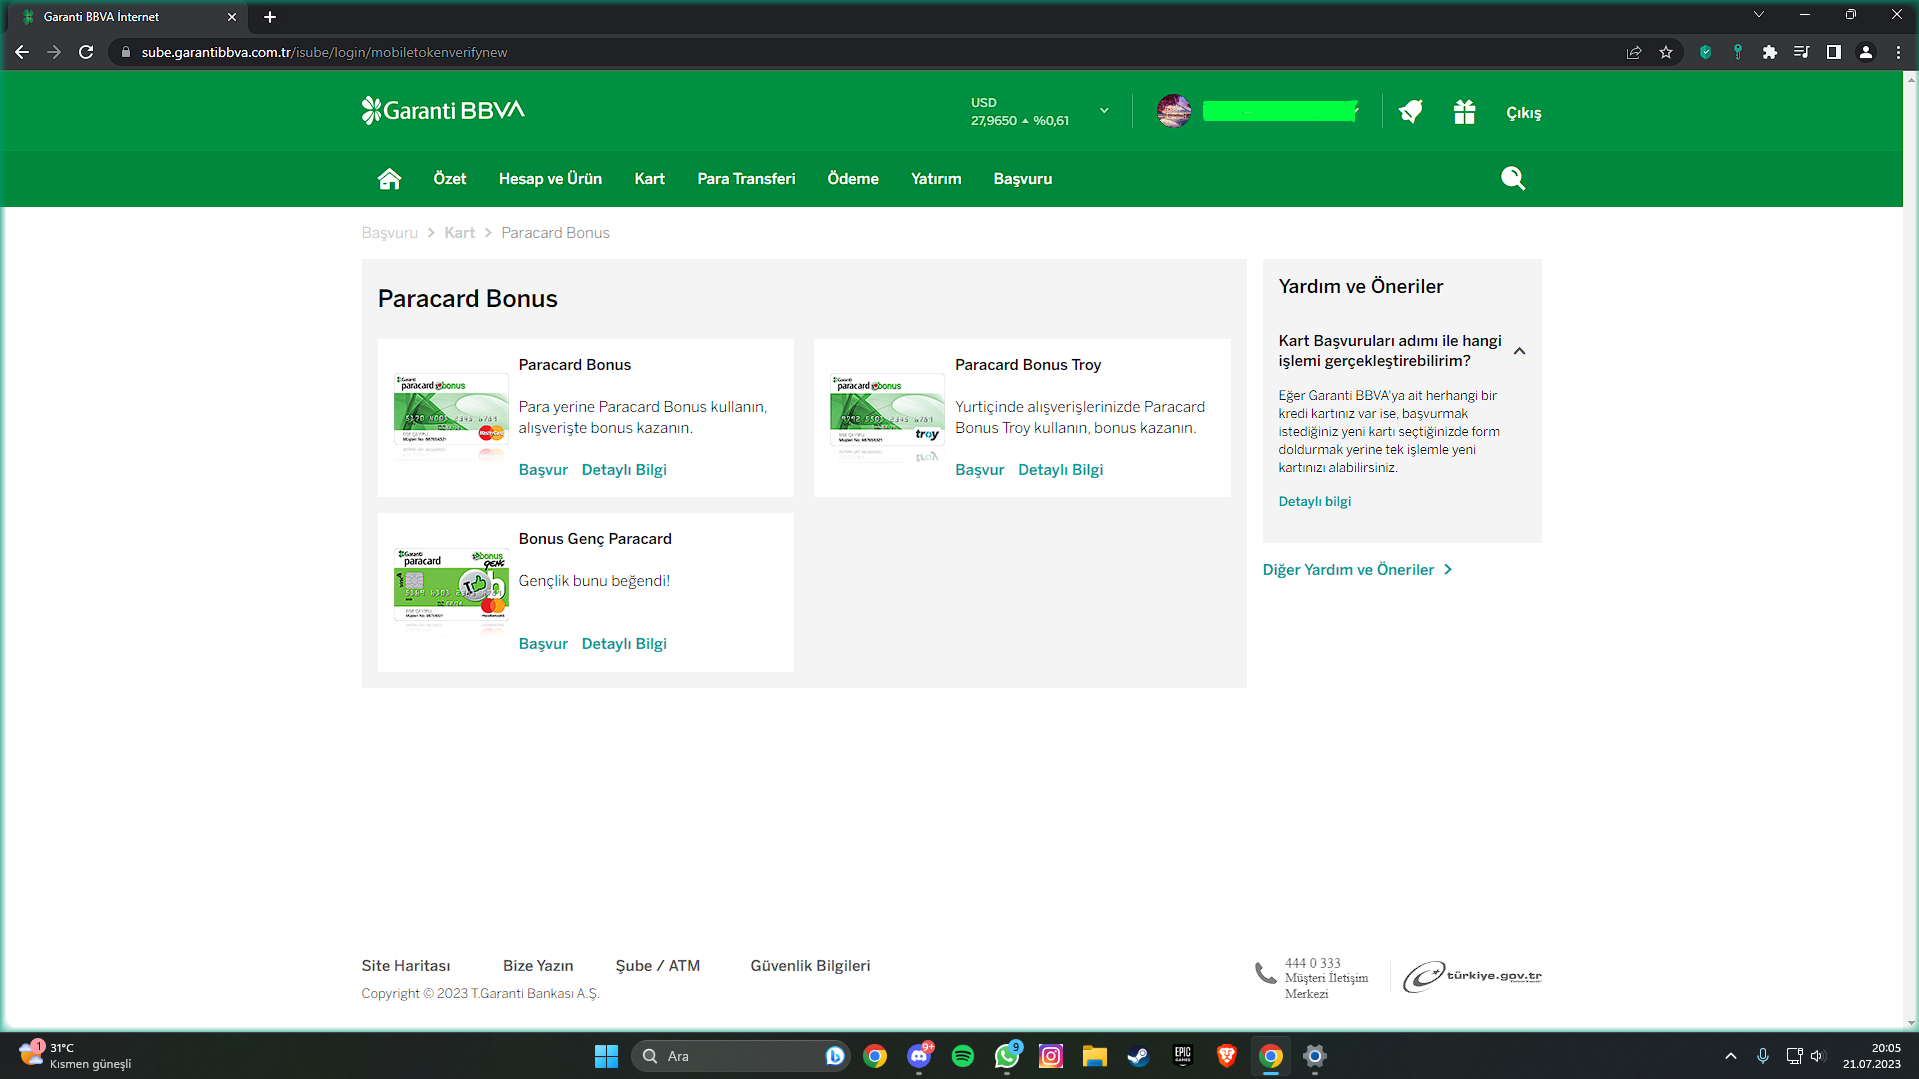
Task: Open the Ödeme menu
Action: [x=853, y=179]
